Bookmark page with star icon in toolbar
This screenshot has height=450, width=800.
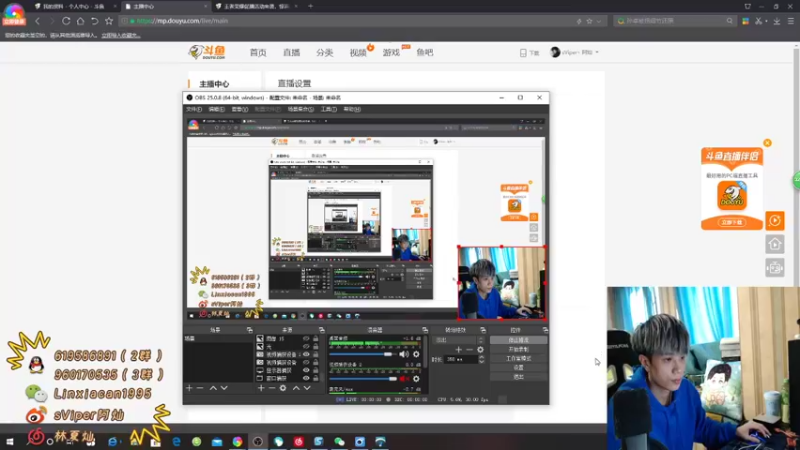[x=109, y=21]
